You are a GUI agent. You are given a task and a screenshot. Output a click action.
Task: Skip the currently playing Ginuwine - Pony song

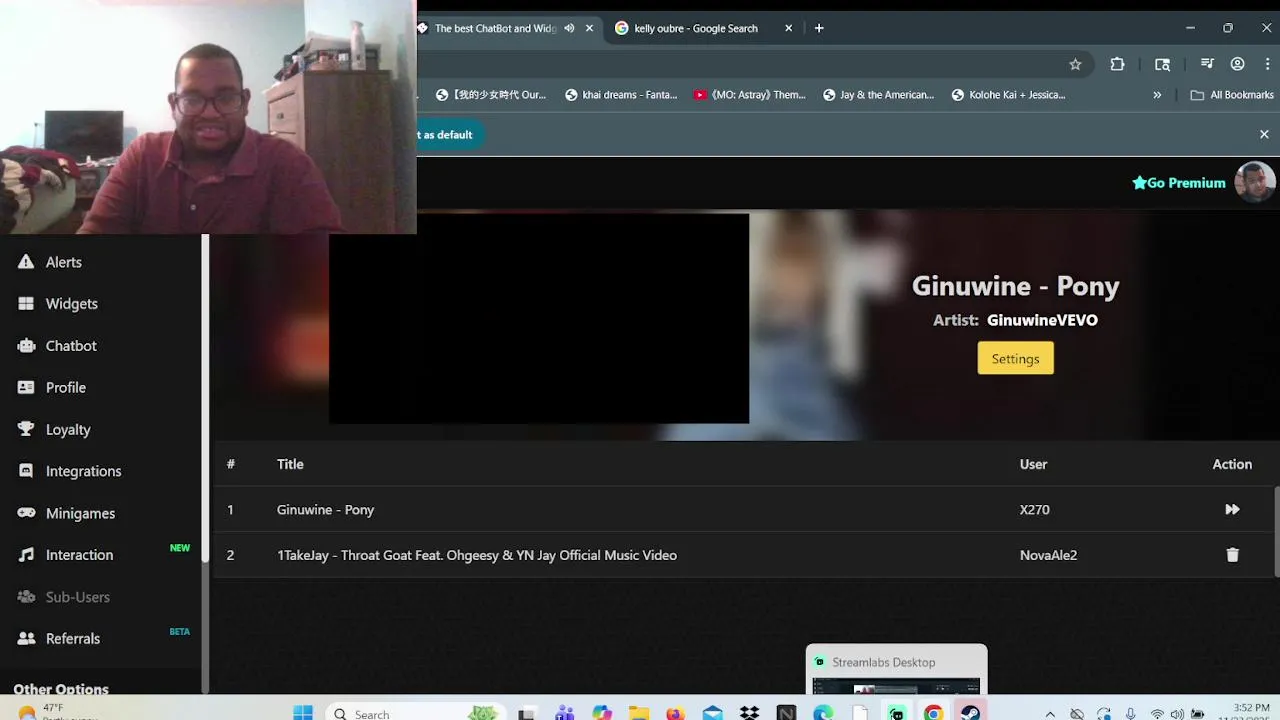click(x=1232, y=510)
